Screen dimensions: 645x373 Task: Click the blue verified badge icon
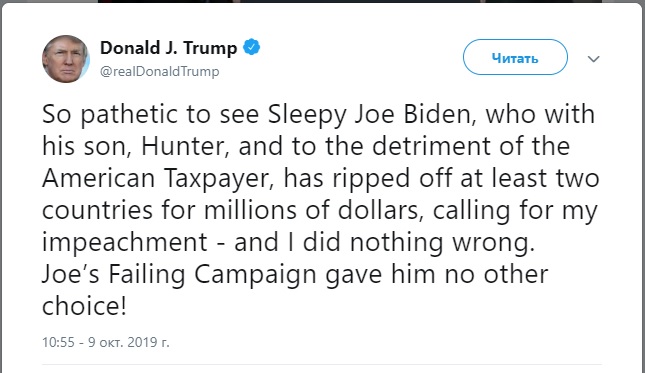(251, 47)
